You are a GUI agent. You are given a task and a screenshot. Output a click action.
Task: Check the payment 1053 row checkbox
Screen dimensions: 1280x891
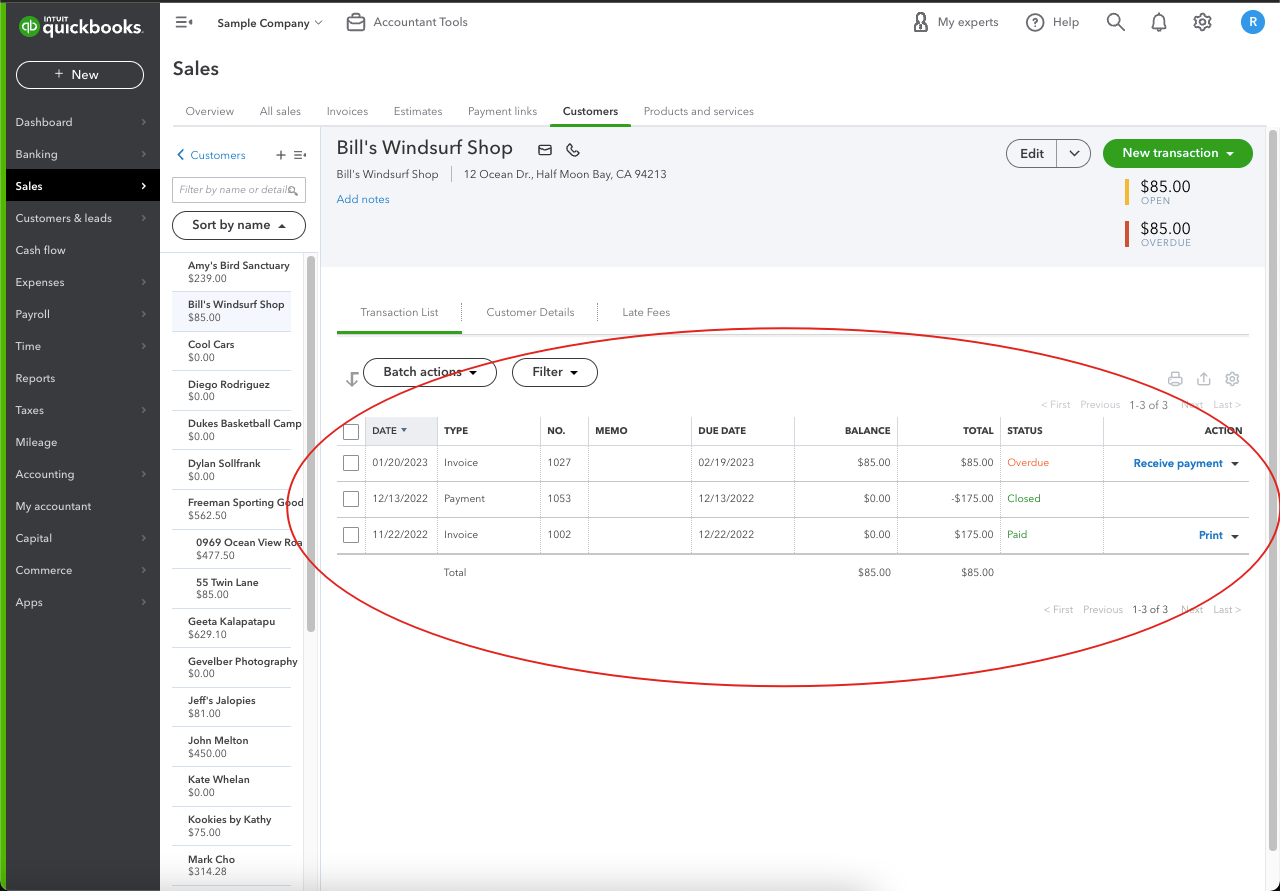coord(351,499)
